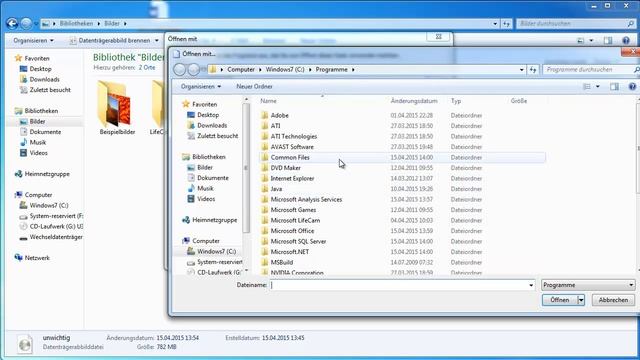
Task: Open the Öffnen button split arrow
Action: tap(581, 300)
